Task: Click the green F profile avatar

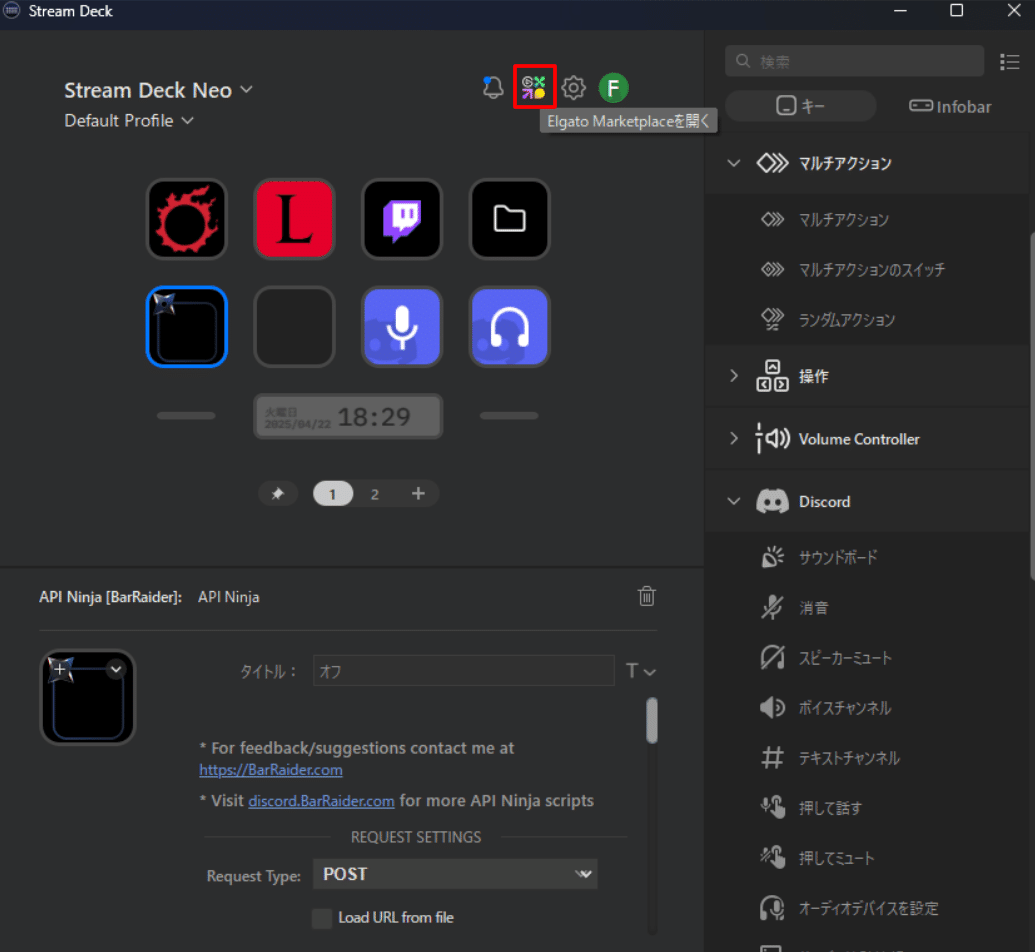Action: click(x=613, y=87)
